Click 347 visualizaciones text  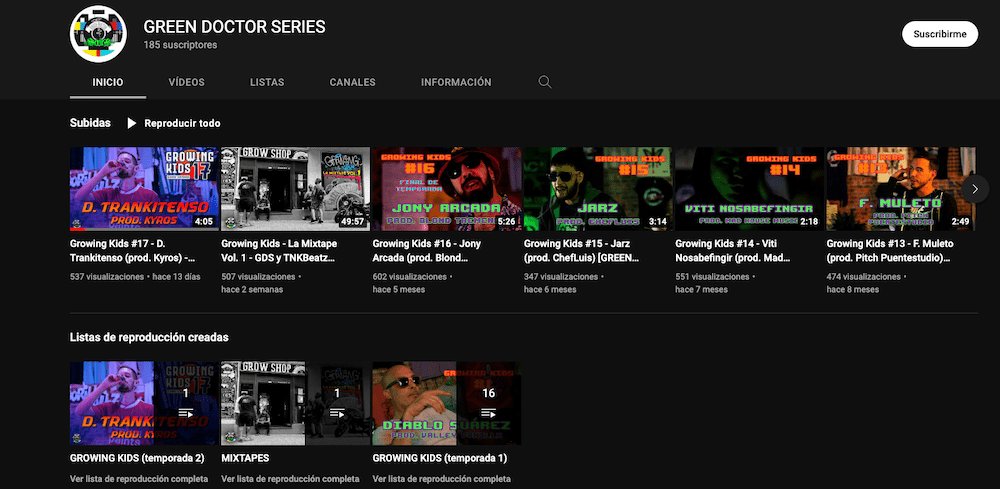click(561, 277)
